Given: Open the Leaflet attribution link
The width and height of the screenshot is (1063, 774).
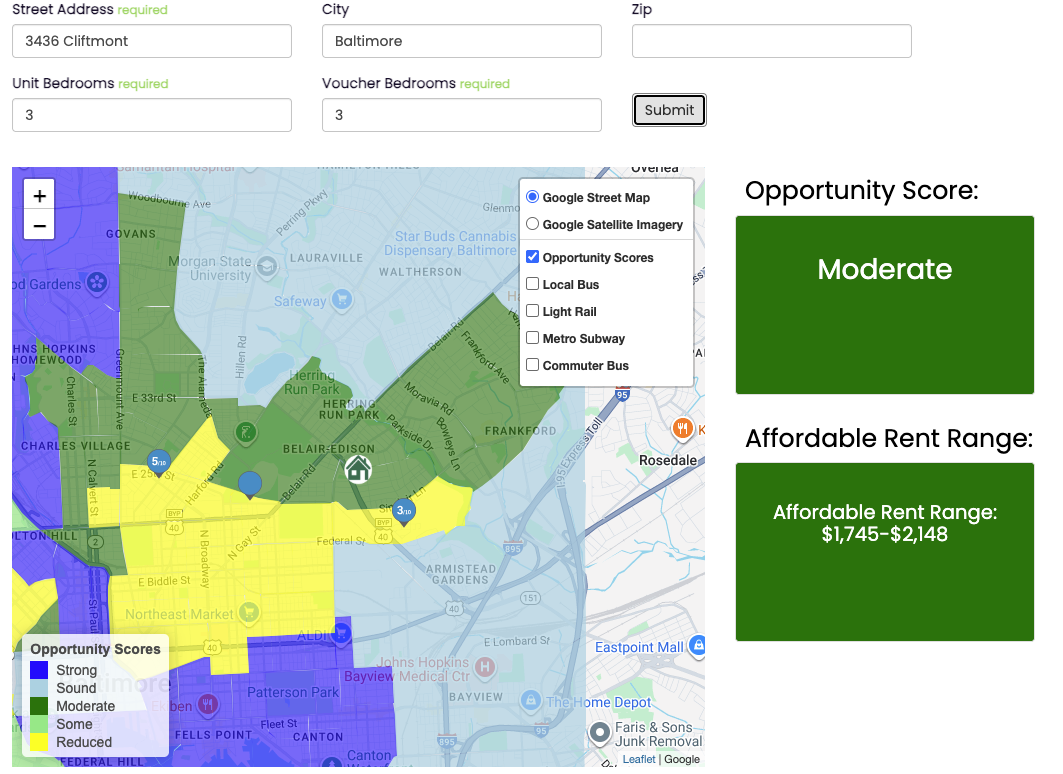Looking at the screenshot, I should 639,759.
